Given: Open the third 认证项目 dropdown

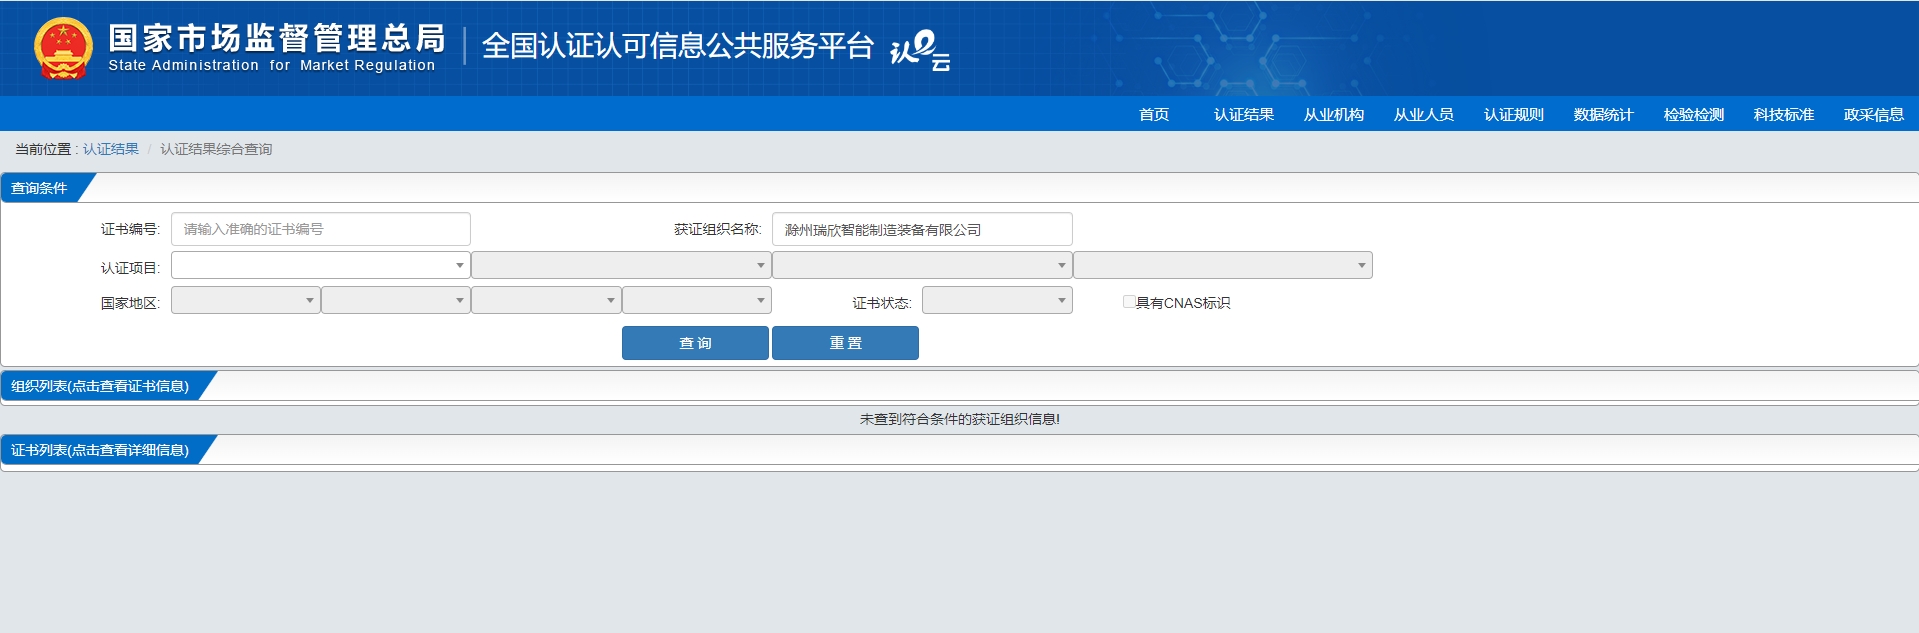Looking at the screenshot, I should 922,265.
